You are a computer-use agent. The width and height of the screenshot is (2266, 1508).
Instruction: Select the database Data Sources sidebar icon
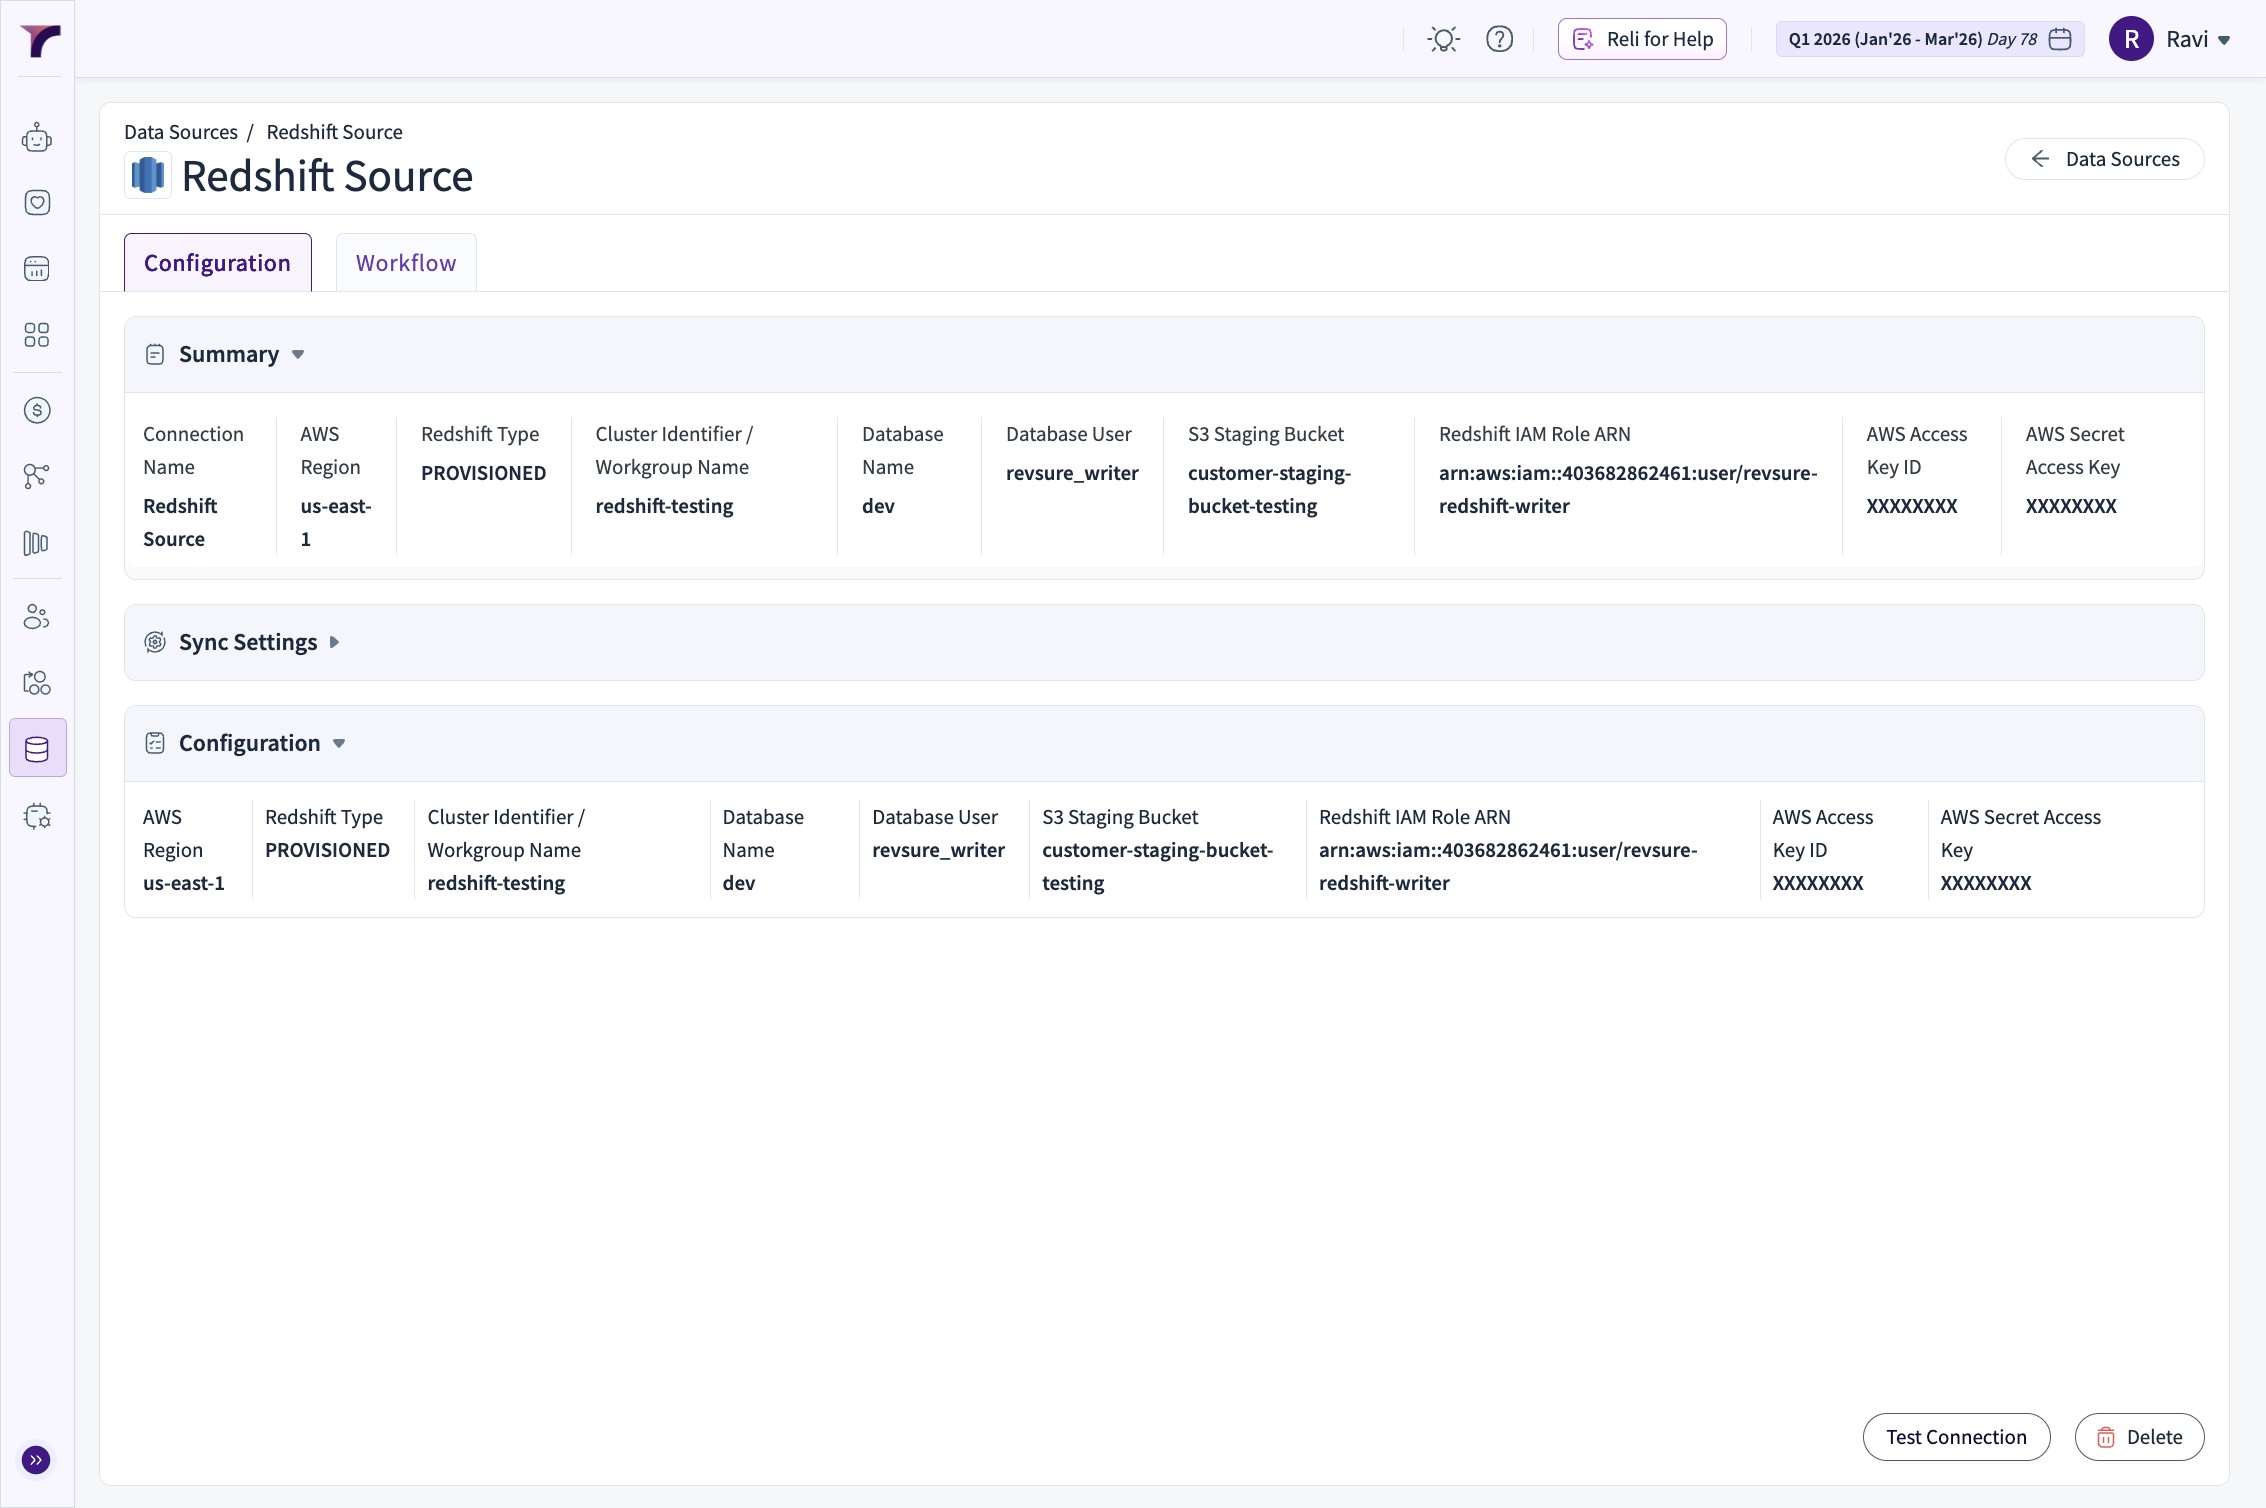(x=37, y=749)
